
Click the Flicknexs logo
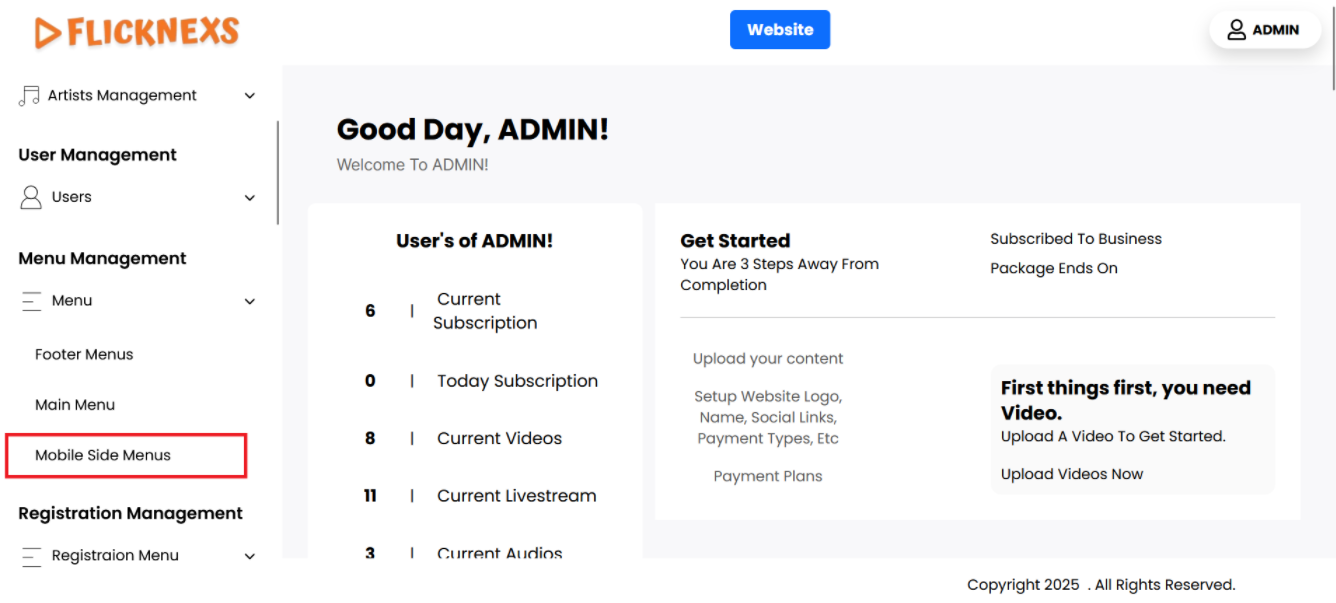[137, 32]
